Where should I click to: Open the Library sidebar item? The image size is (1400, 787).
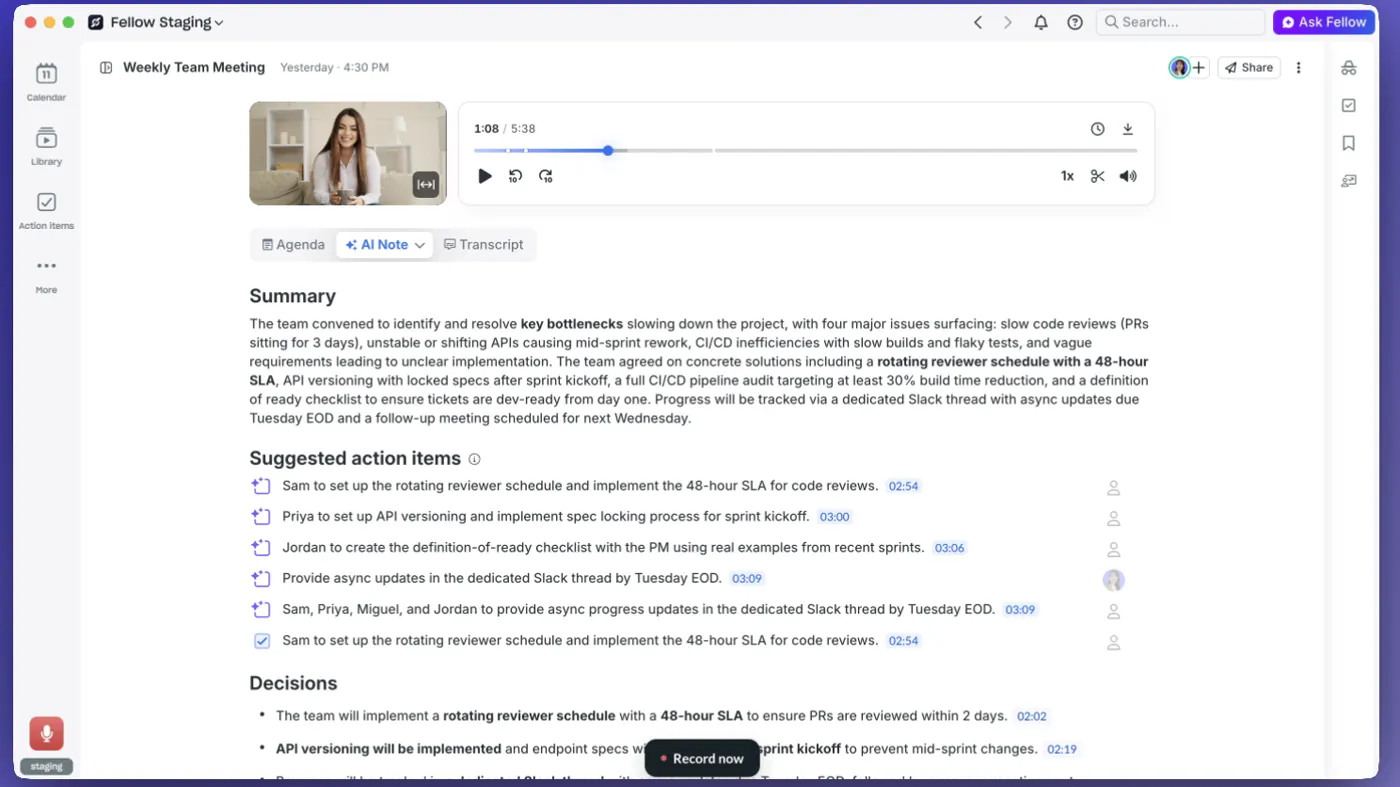coord(46,145)
